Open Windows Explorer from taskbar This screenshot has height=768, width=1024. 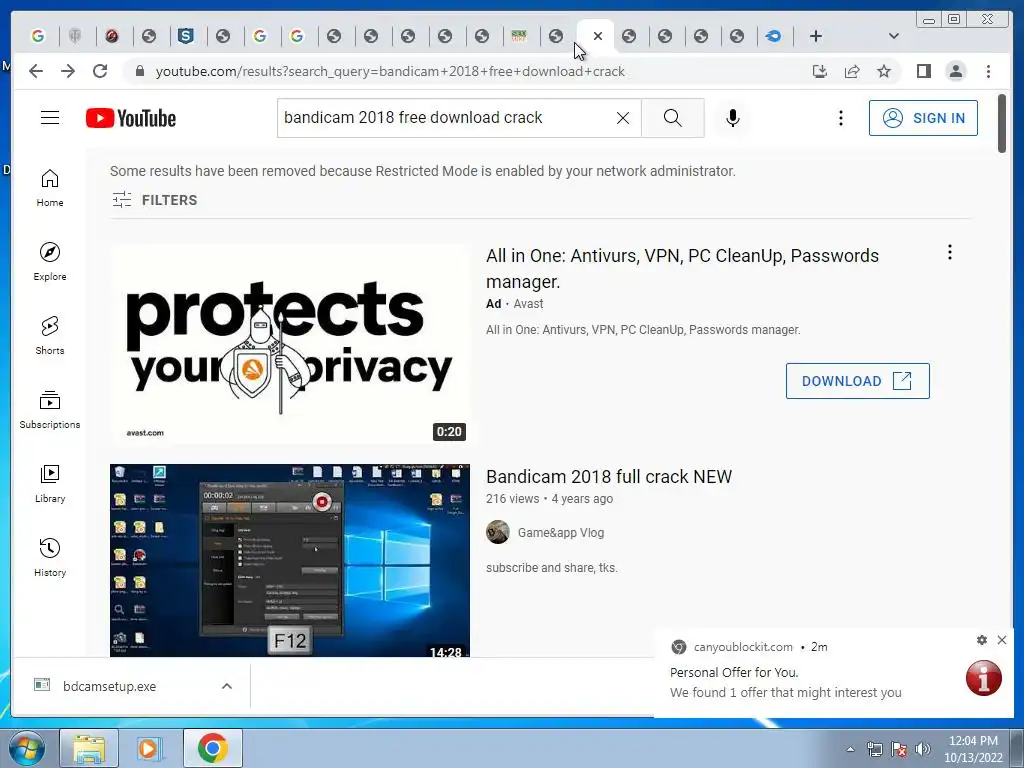click(x=89, y=748)
